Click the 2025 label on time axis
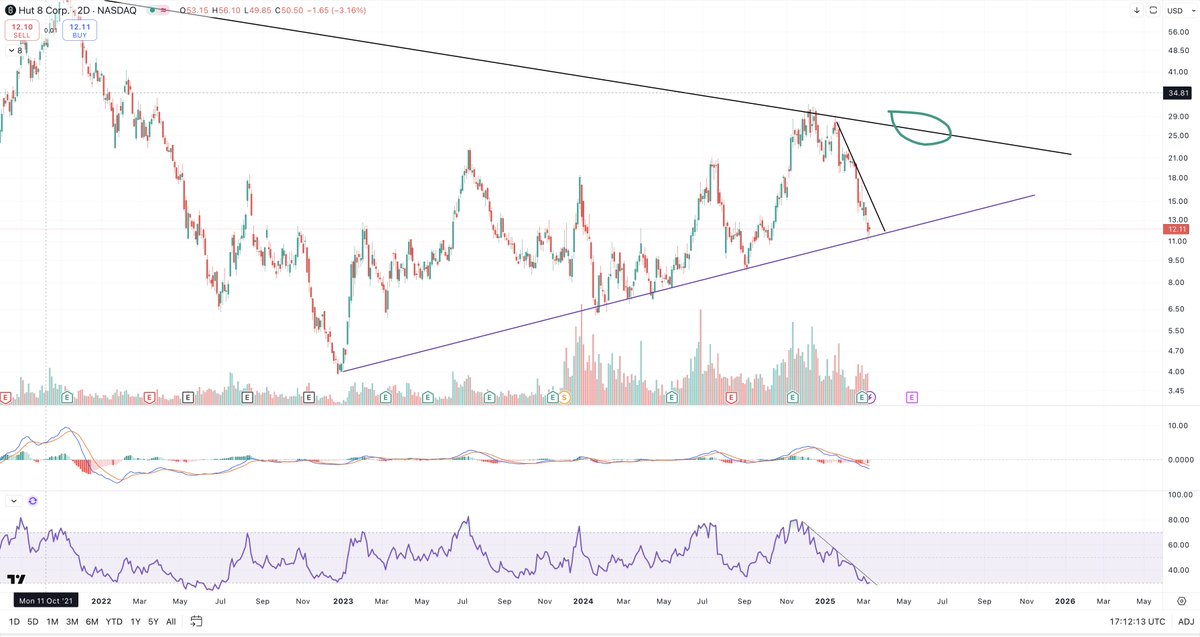 pos(825,600)
